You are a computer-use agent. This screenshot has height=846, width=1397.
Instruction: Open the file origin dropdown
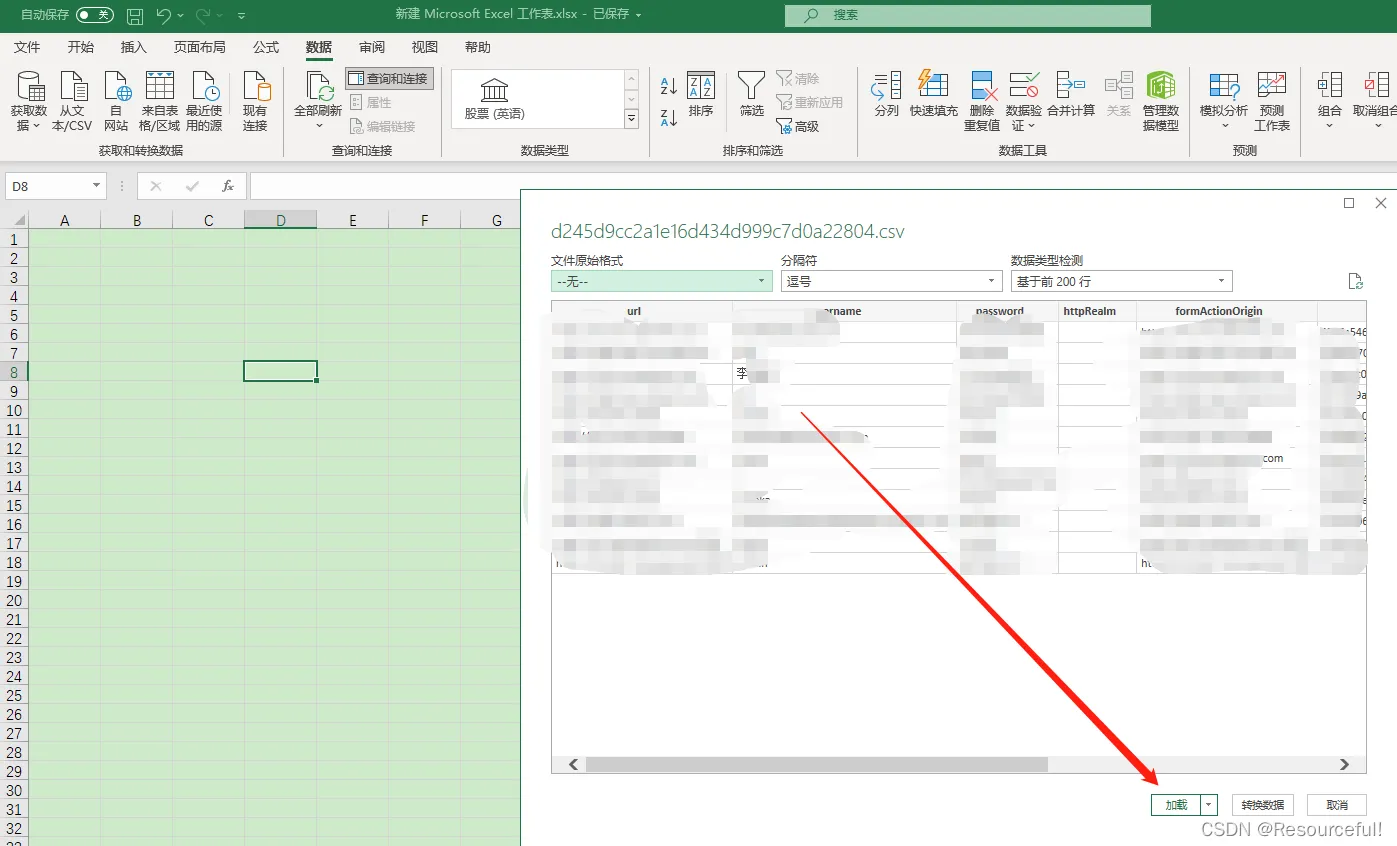click(x=661, y=282)
